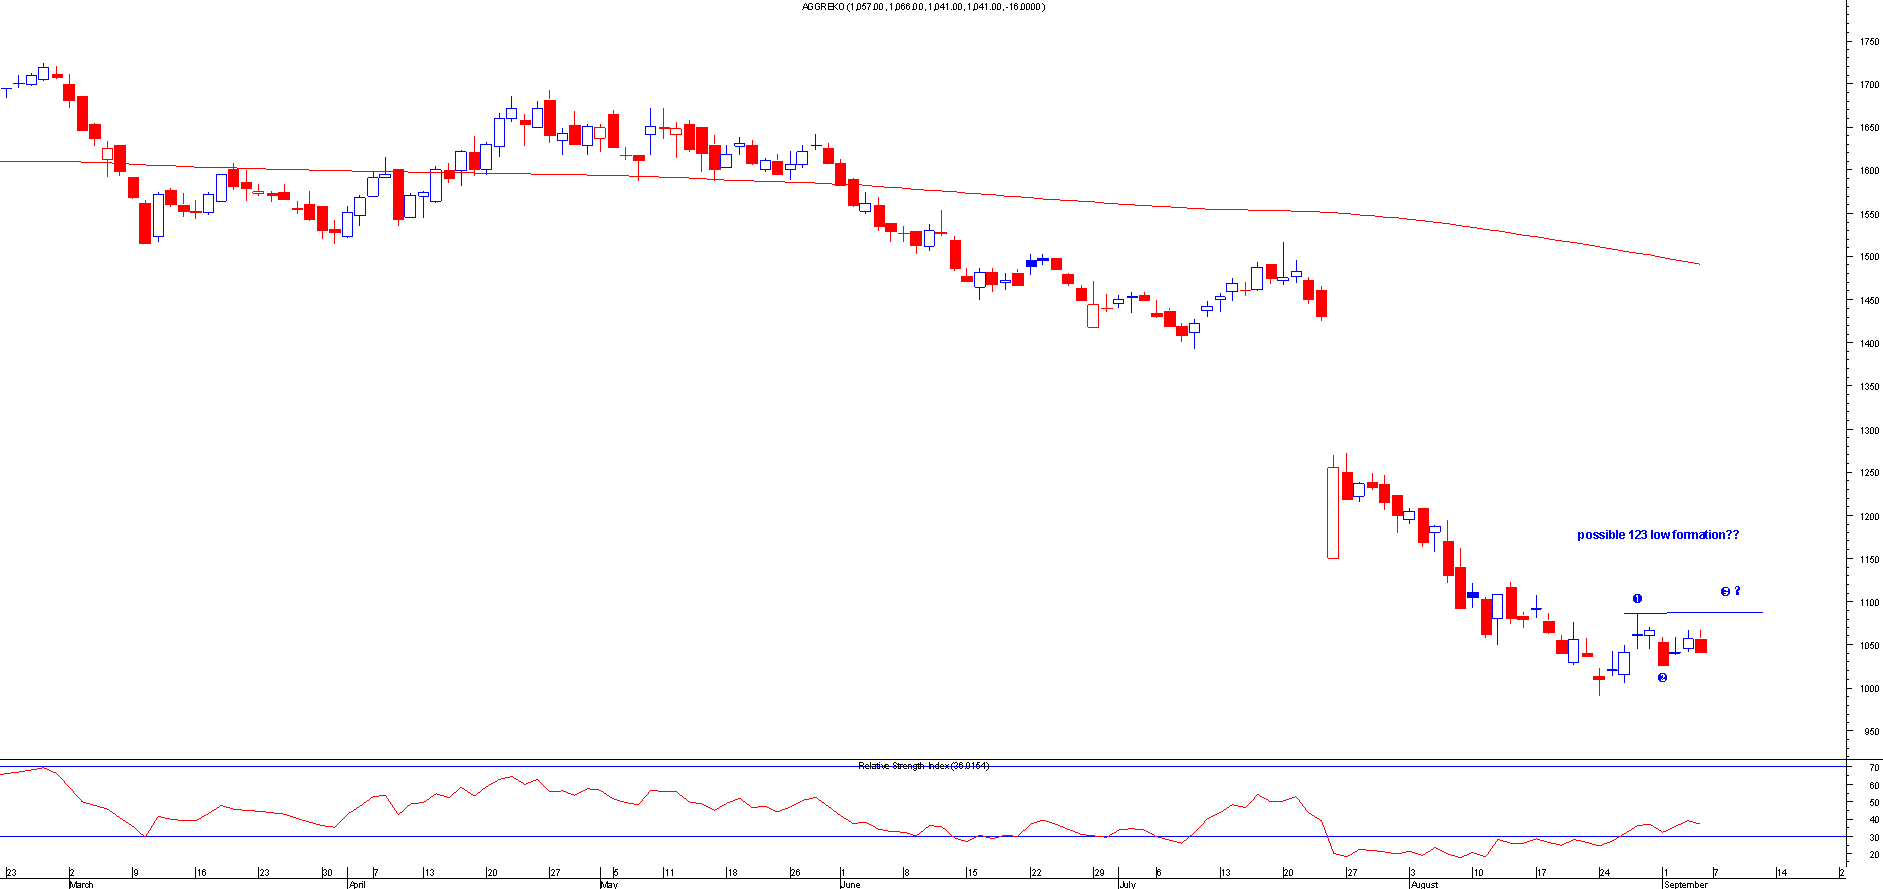This screenshot has width=1883, height=889.
Task: Click the AGGREKO chart title text
Action: [x=923, y=7]
